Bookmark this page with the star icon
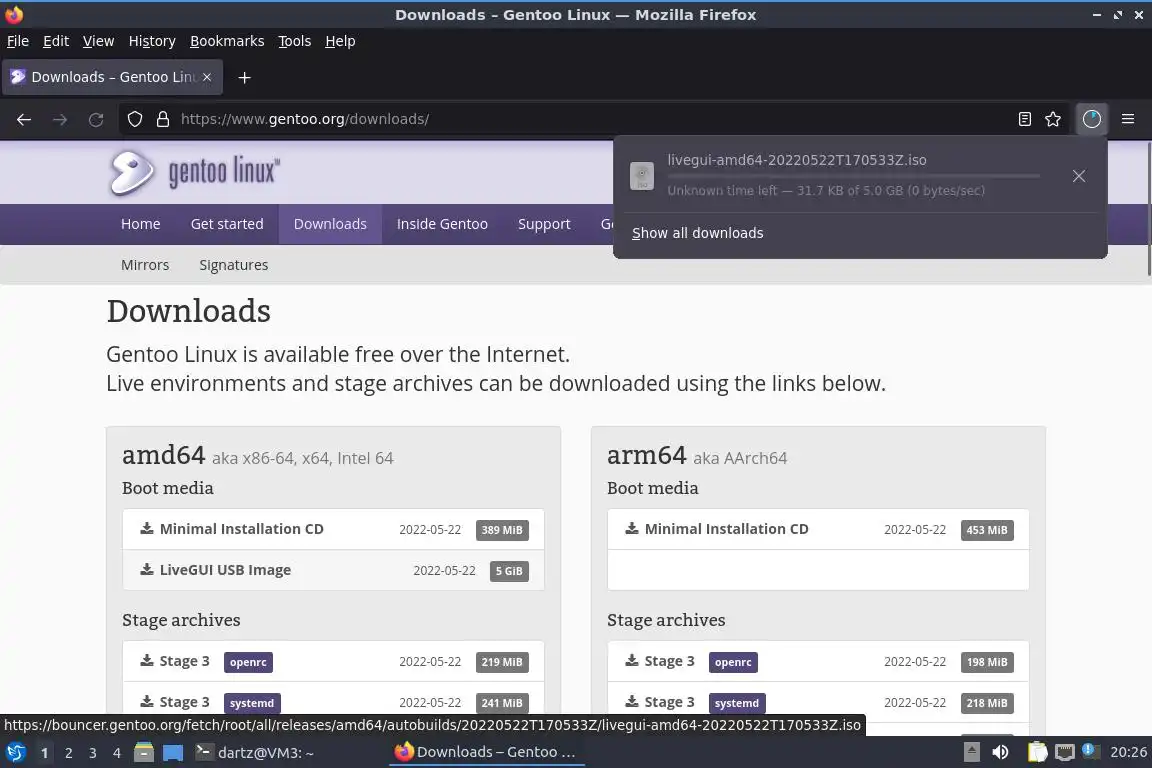 click(1053, 119)
